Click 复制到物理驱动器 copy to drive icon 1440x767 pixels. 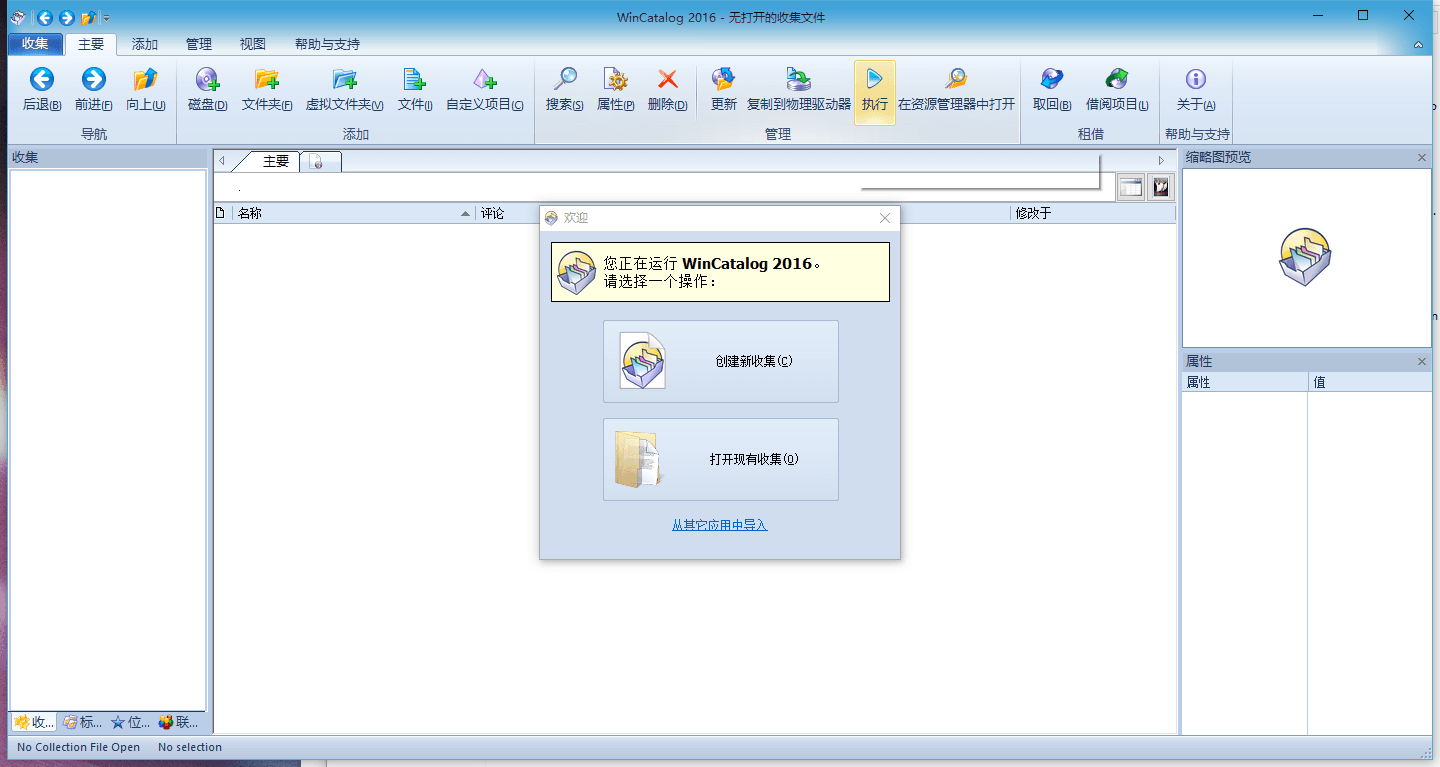tap(798, 80)
